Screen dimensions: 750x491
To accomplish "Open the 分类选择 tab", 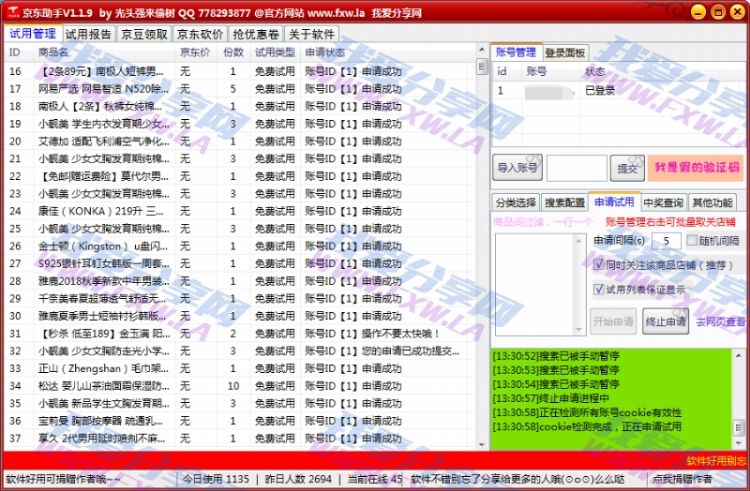I will 516,203.
